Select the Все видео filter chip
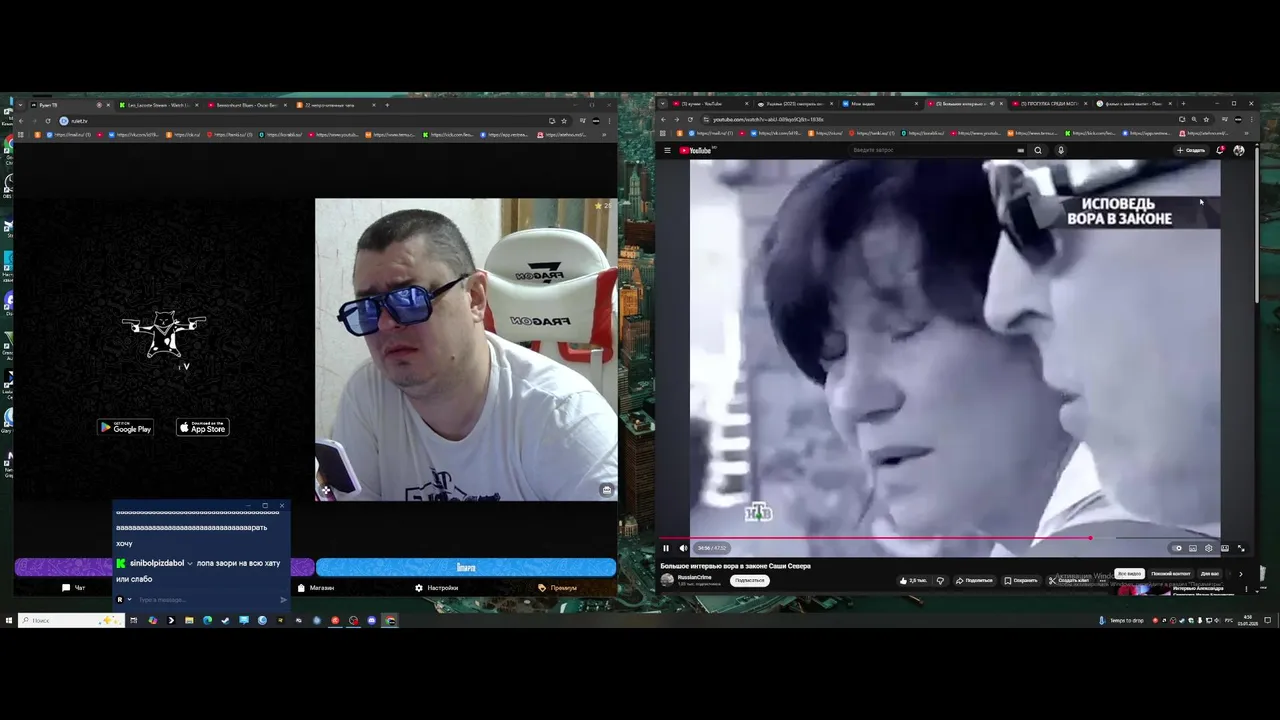This screenshot has width=1280, height=720. 1129,574
